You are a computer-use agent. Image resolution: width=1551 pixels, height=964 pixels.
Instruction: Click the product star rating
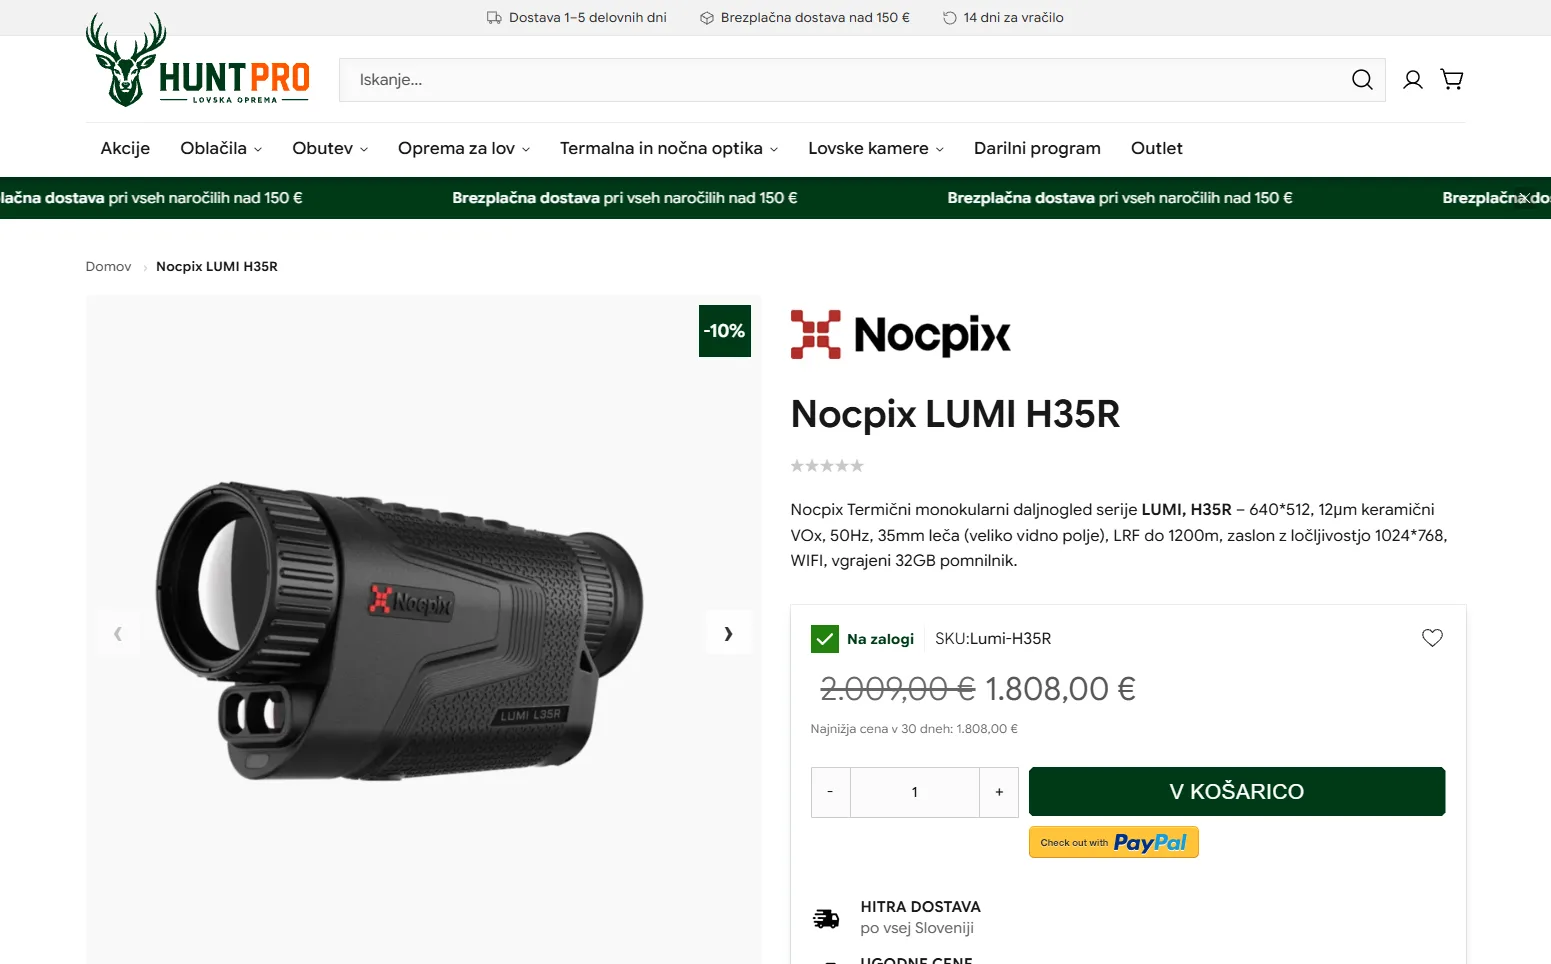[827, 466]
